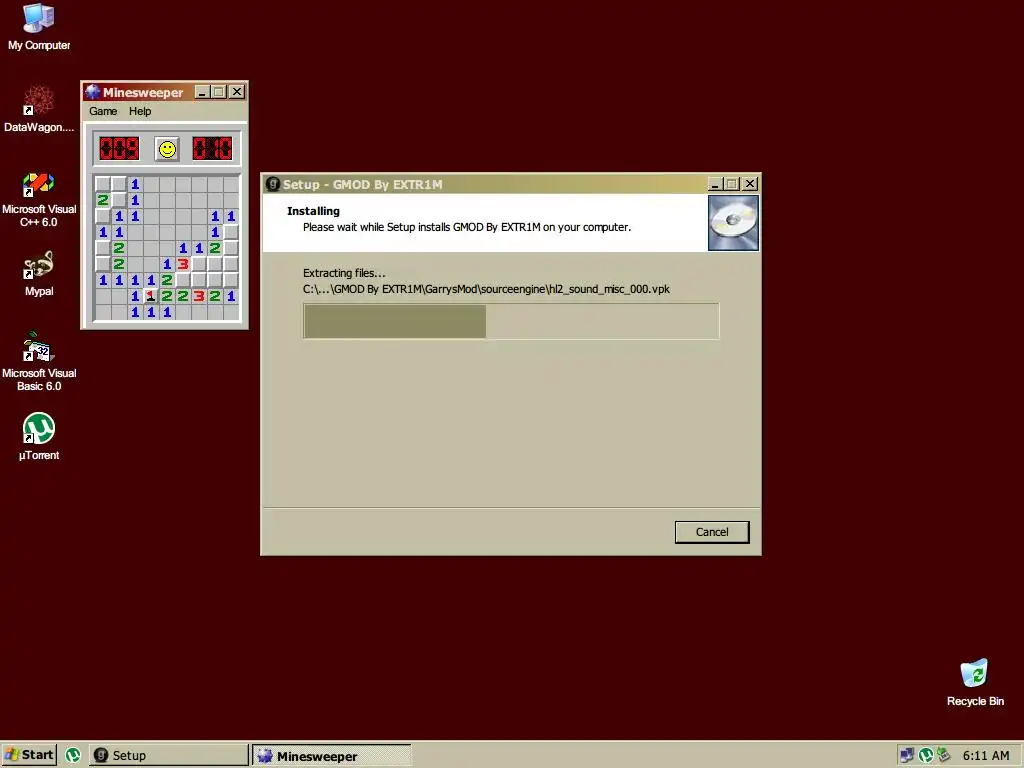Click the 6:11 AM taskbar clock

click(x=985, y=756)
